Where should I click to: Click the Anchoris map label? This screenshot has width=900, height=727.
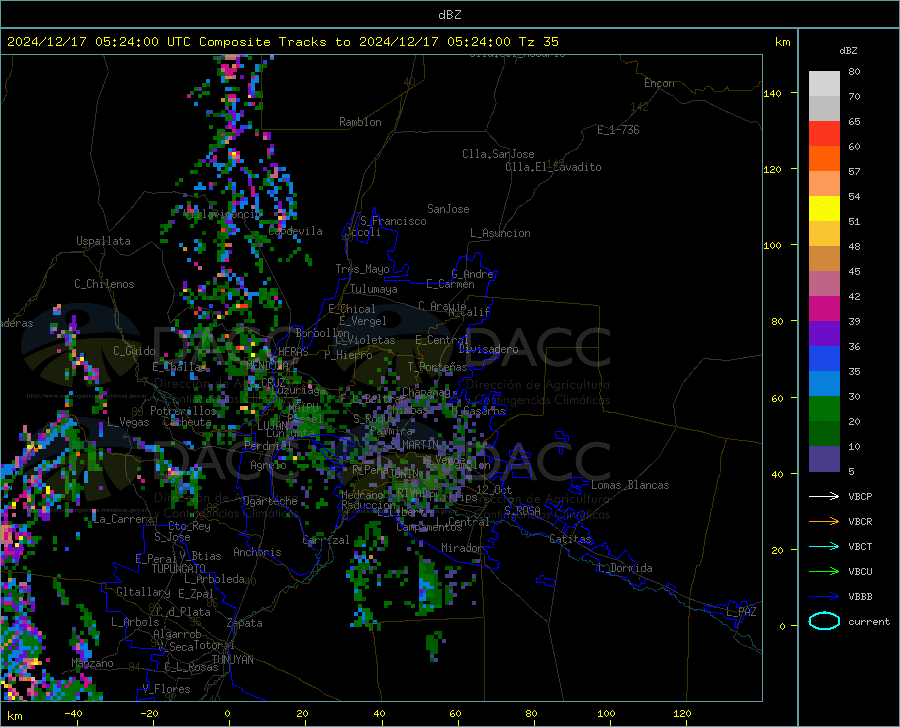[x=257, y=553]
